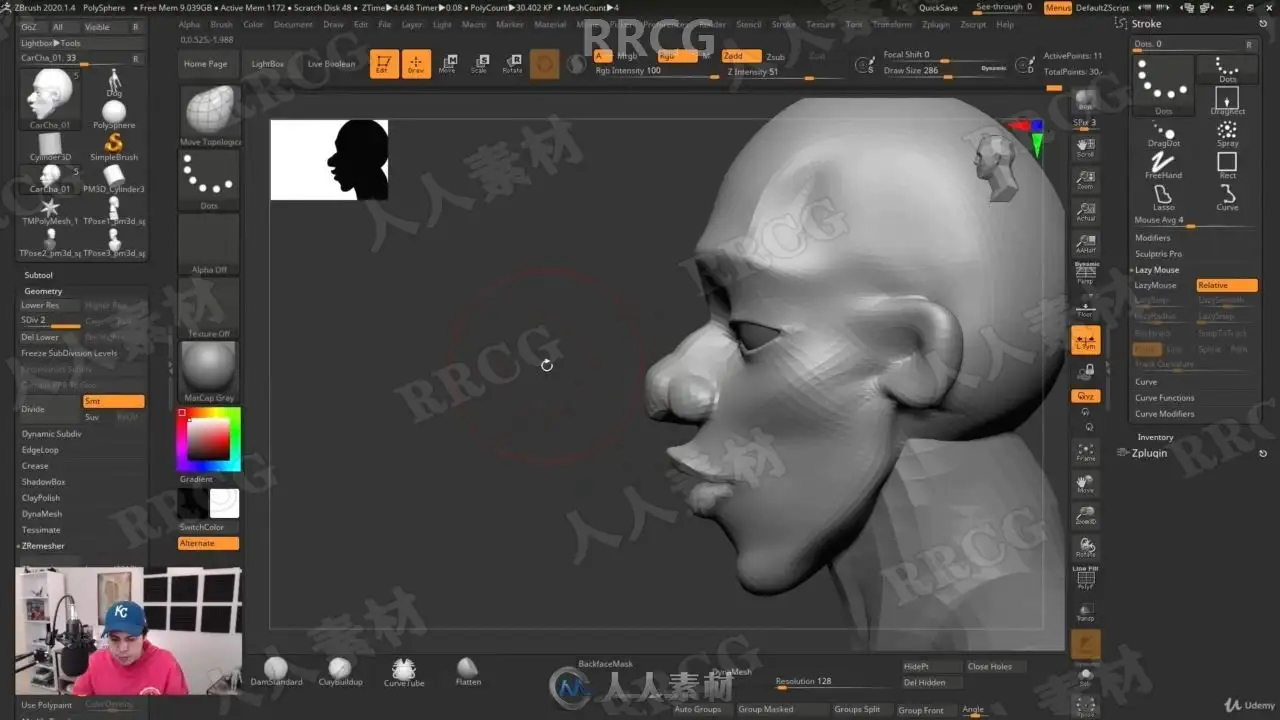Click the Scroll canvas navigation icon

point(1085,147)
